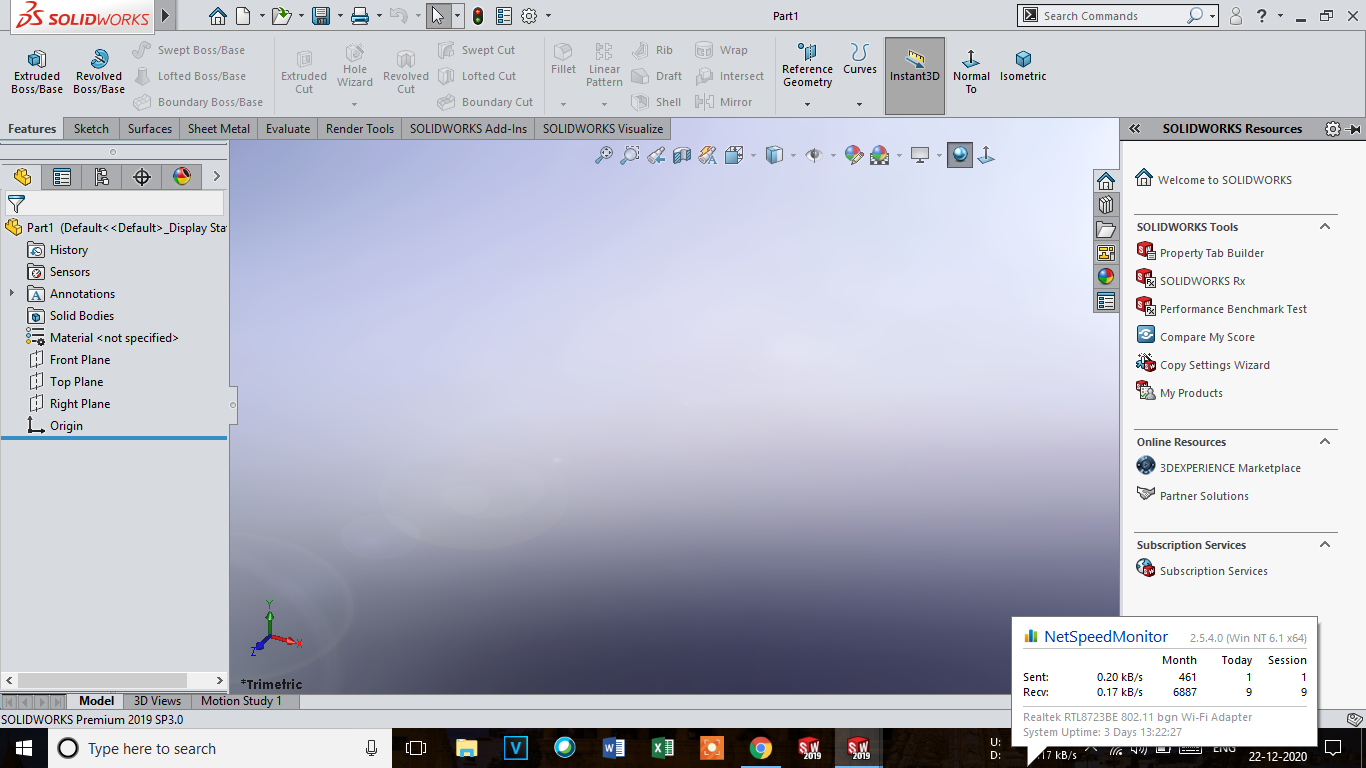Open the SOLIDWORKS Visualize tab
Image resolution: width=1366 pixels, height=768 pixels.
603,129
